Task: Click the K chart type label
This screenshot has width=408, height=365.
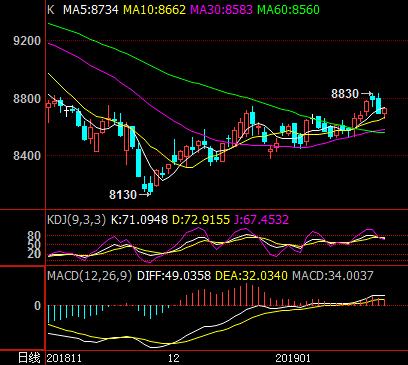Action: tap(50, 9)
